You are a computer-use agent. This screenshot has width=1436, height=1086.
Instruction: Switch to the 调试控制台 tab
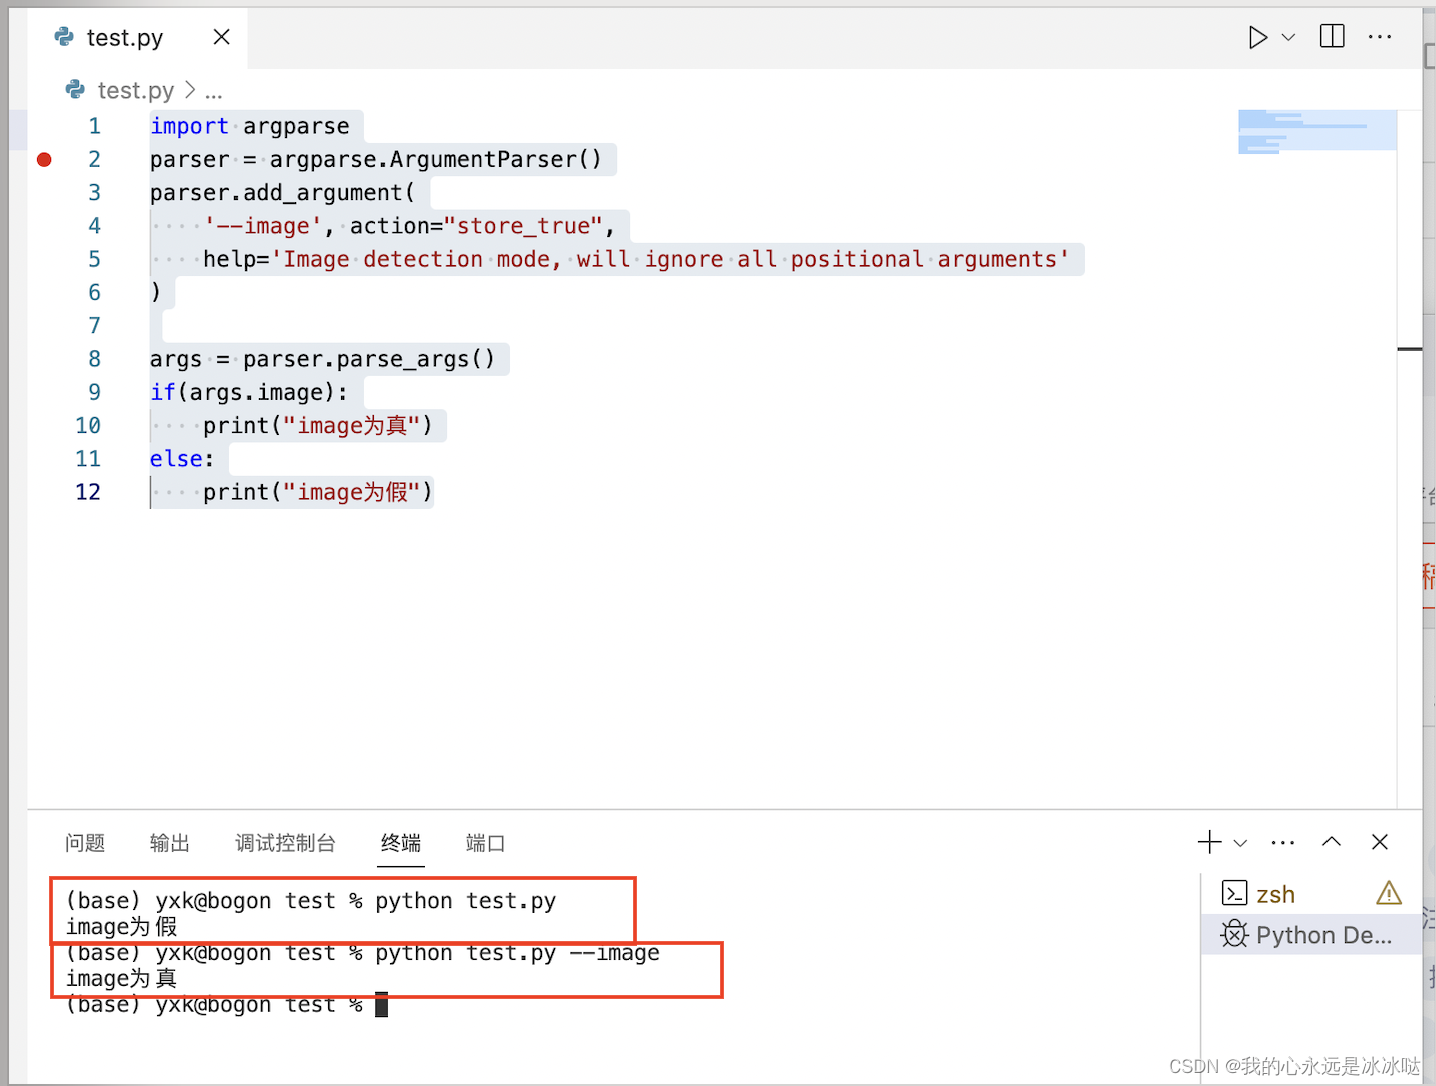285,842
